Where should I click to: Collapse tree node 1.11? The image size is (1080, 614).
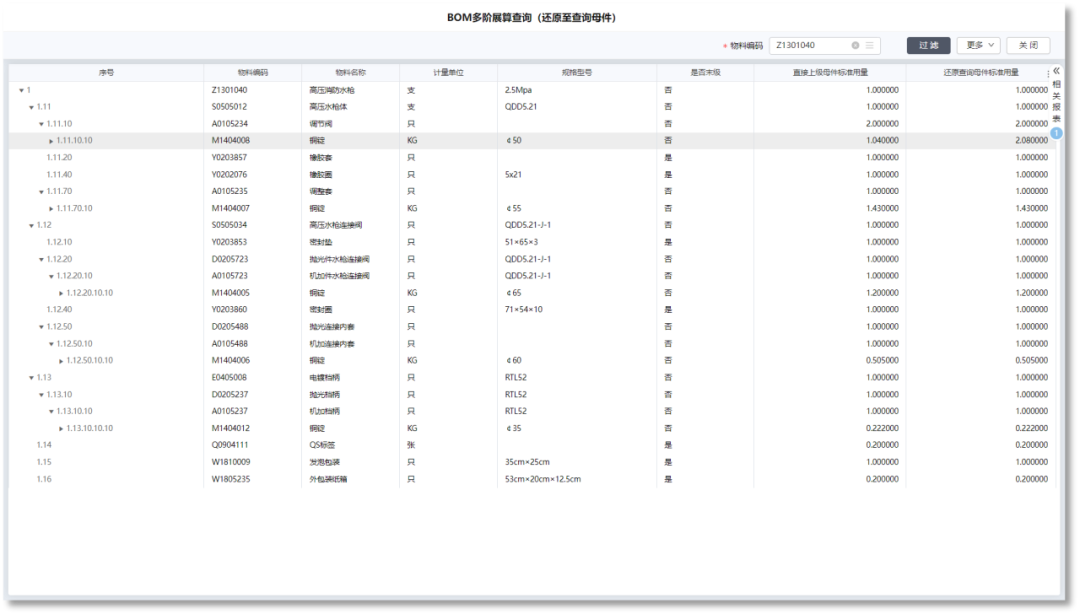[31, 108]
